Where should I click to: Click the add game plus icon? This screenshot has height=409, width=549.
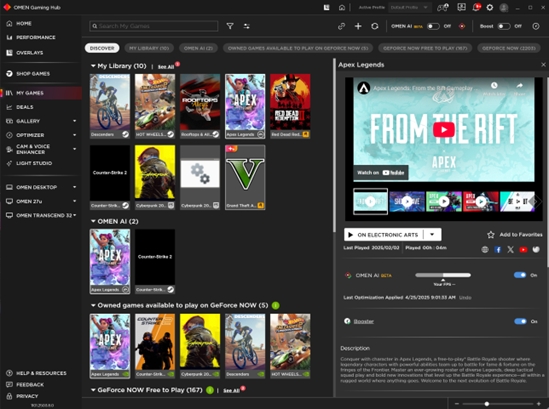point(358,26)
